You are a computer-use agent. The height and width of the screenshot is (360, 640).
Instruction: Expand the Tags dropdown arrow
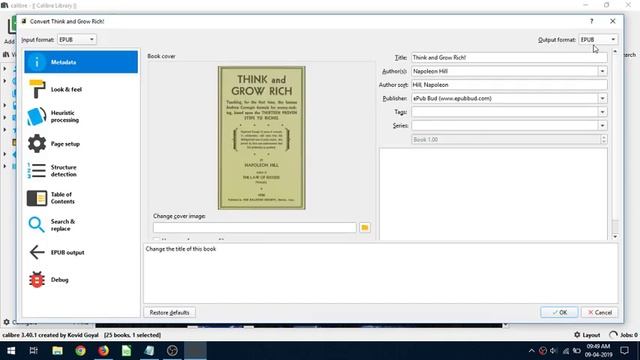(x=602, y=112)
